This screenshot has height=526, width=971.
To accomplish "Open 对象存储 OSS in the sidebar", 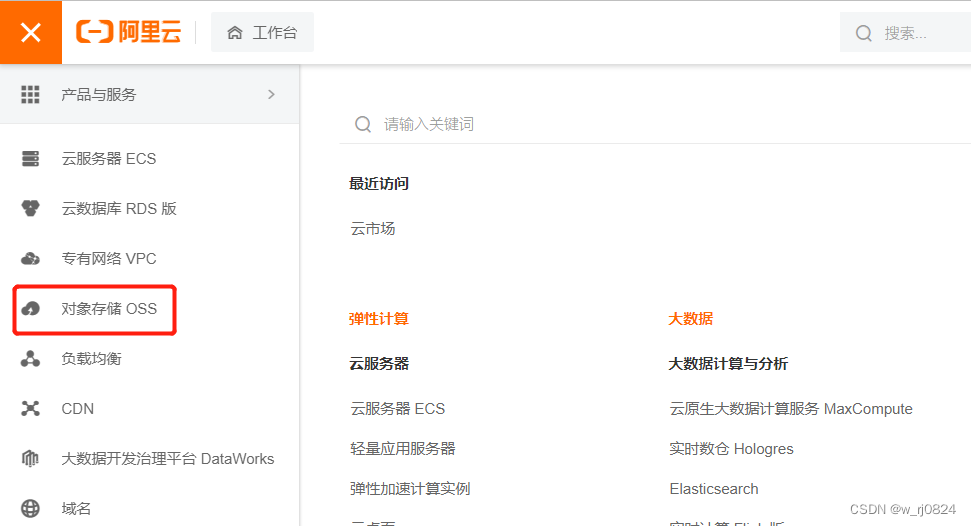I will (109, 309).
